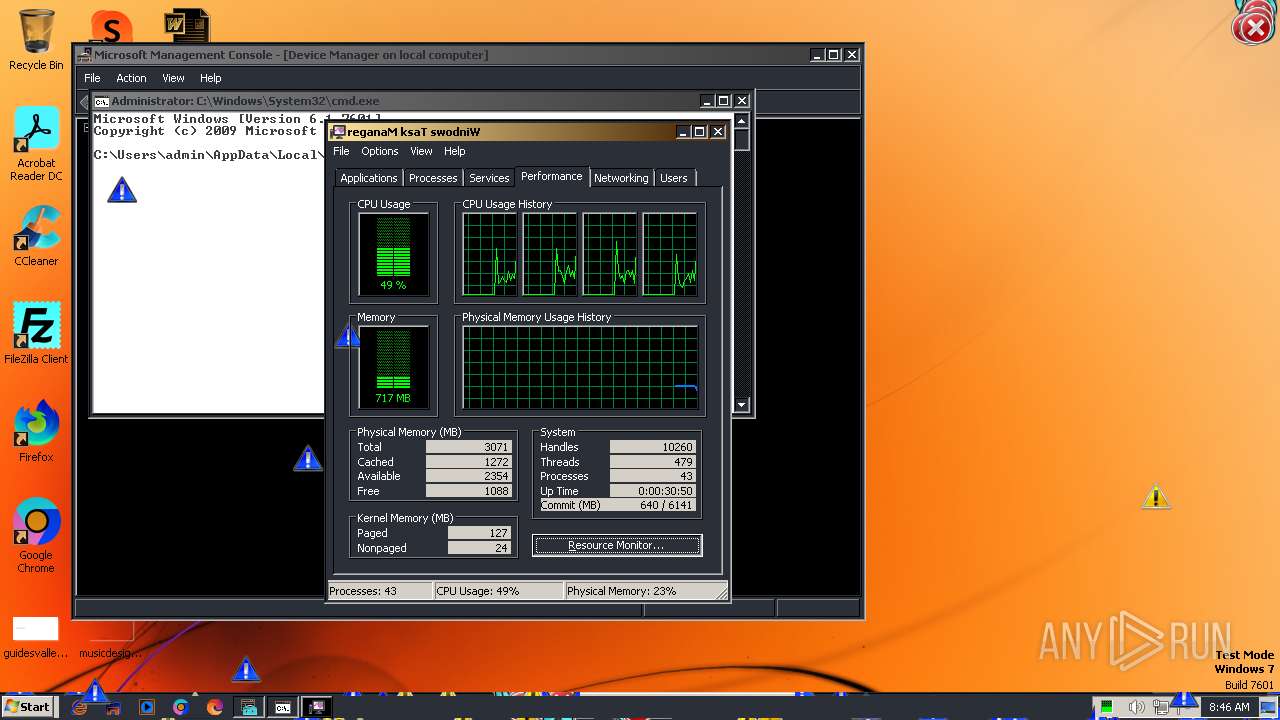Click the red X icon at top right
The width and height of the screenshot is (1280, 720).
(x=1253, y=27)
